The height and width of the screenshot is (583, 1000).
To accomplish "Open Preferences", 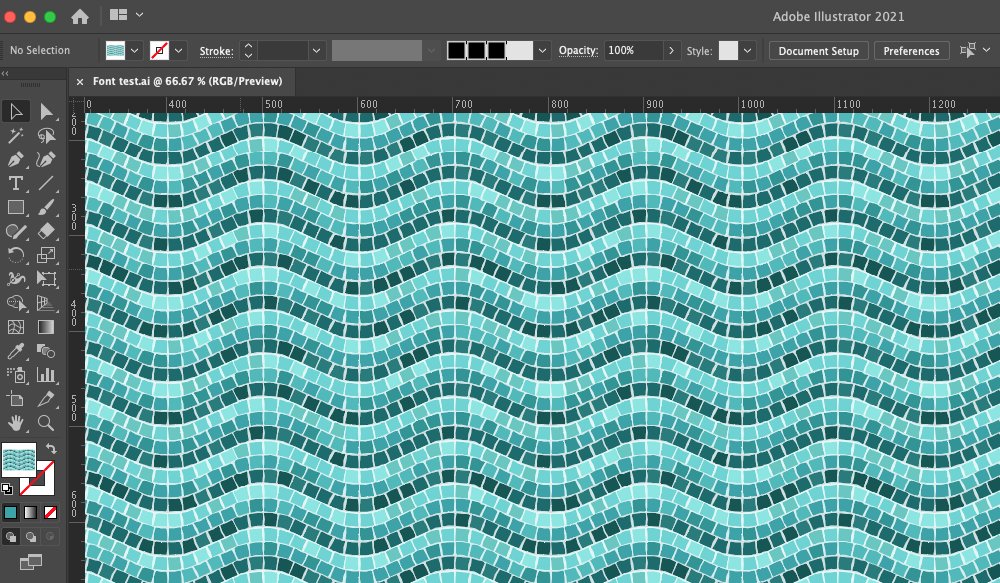I will pyautogui.click(x=911, y=50).
